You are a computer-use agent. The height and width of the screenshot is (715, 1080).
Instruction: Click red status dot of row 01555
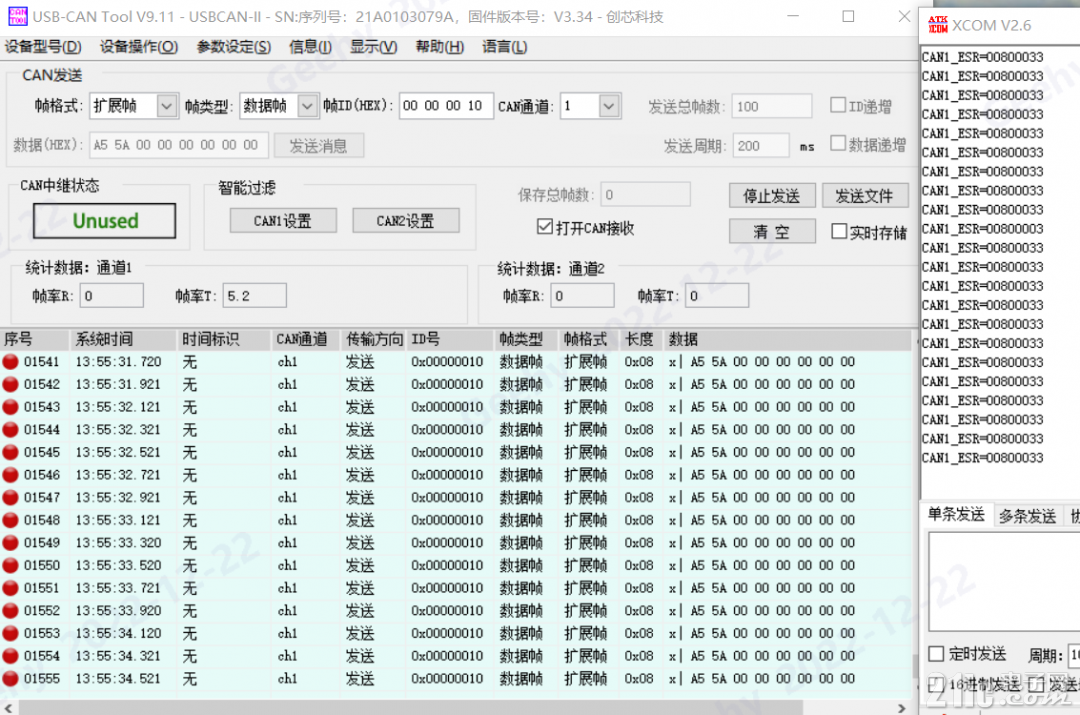tap(10, 678)
